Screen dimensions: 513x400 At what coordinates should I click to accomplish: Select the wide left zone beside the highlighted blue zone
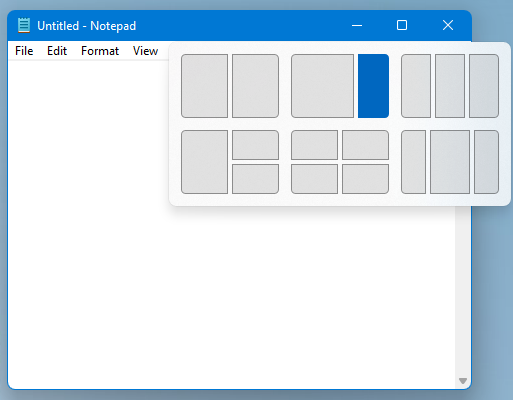click(x=322, y=86)
